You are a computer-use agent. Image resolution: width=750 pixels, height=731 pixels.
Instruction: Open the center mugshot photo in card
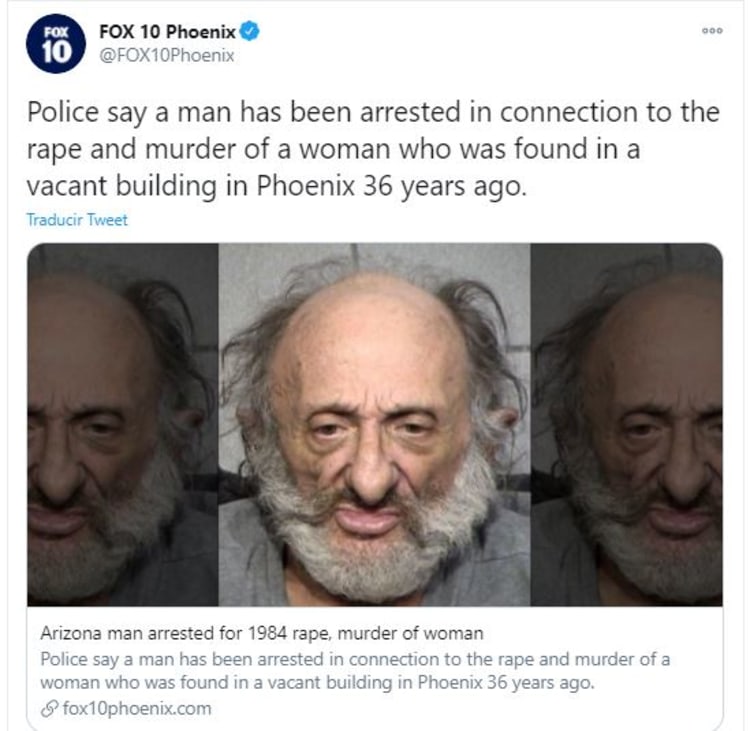pos(374,425)
